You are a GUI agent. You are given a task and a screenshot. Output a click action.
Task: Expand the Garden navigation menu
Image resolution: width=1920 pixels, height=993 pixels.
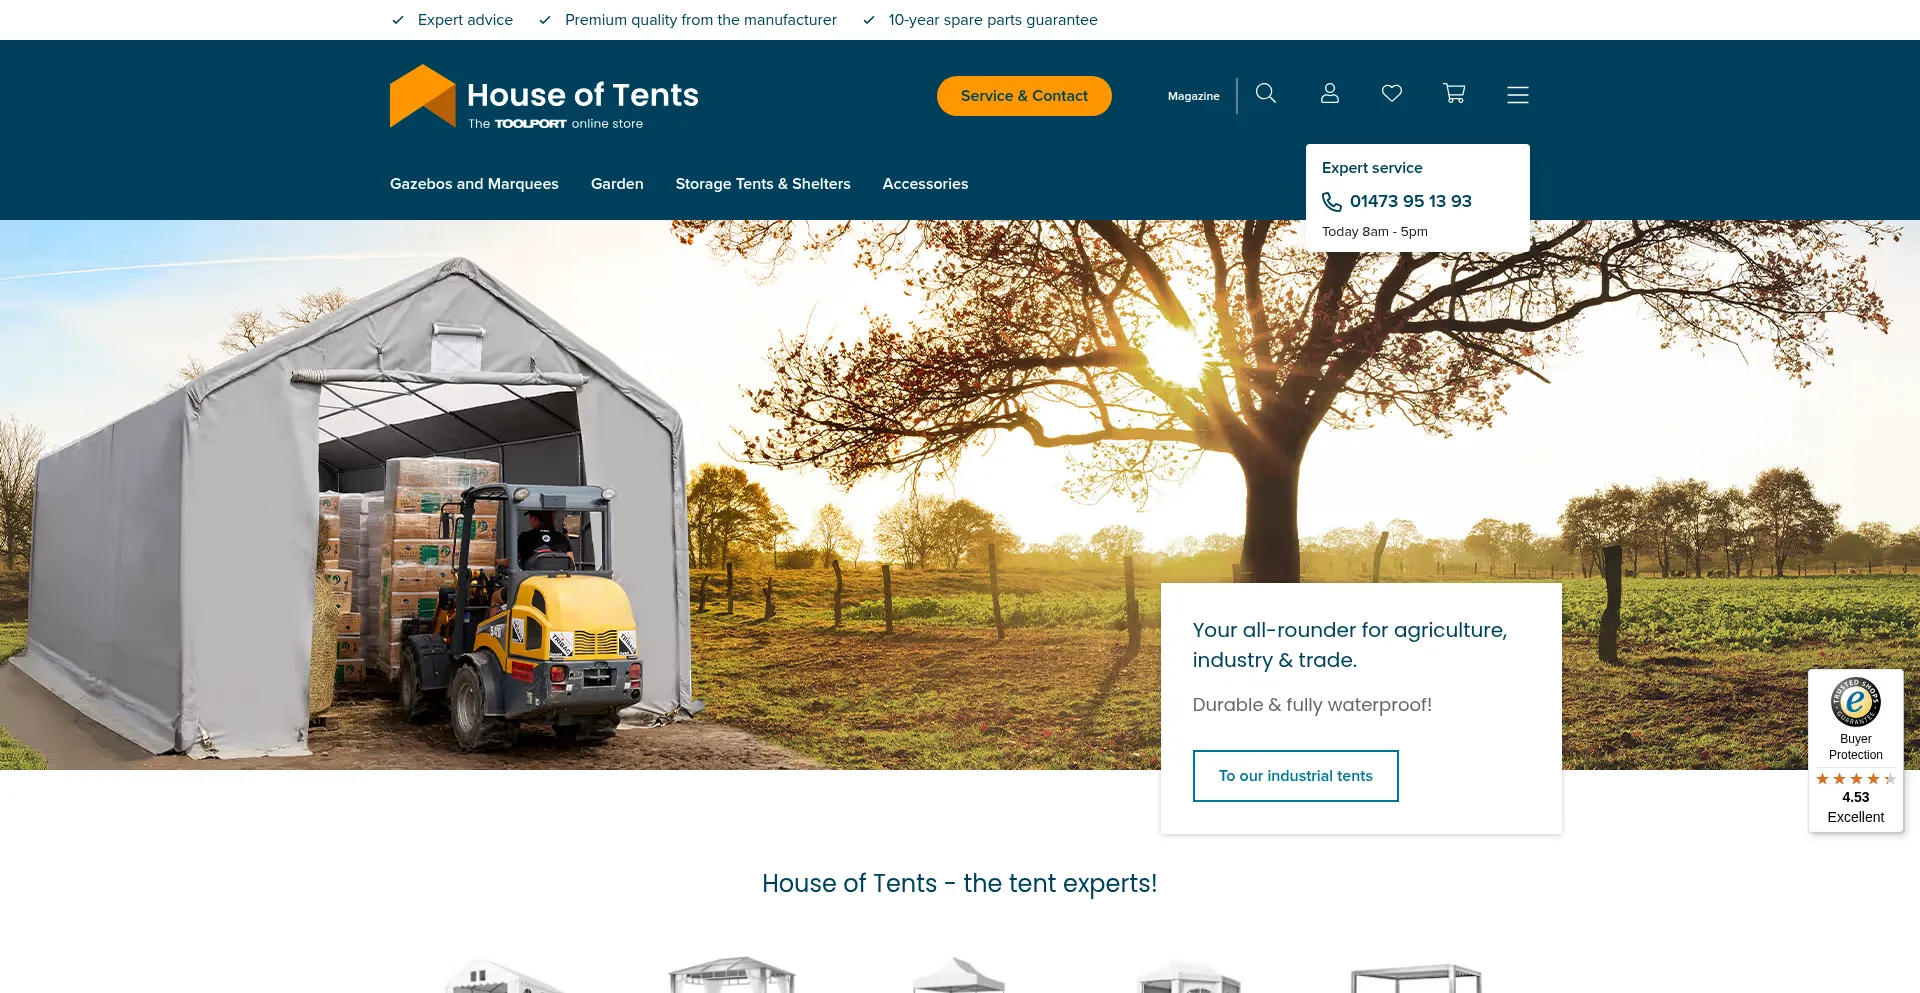pos(617,184)
